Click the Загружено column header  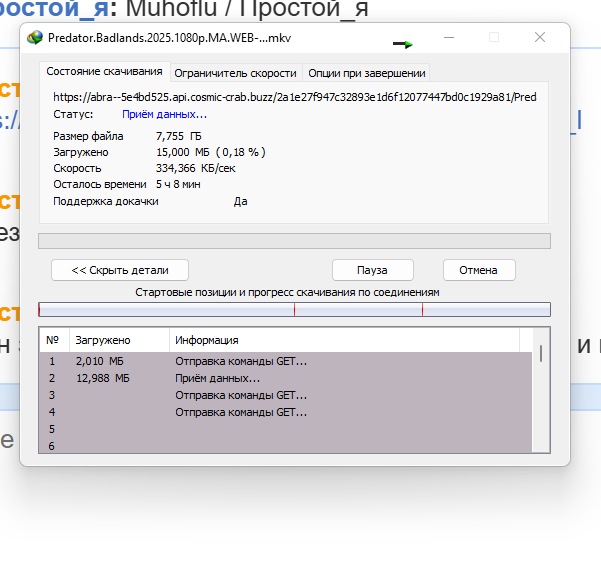119,340
